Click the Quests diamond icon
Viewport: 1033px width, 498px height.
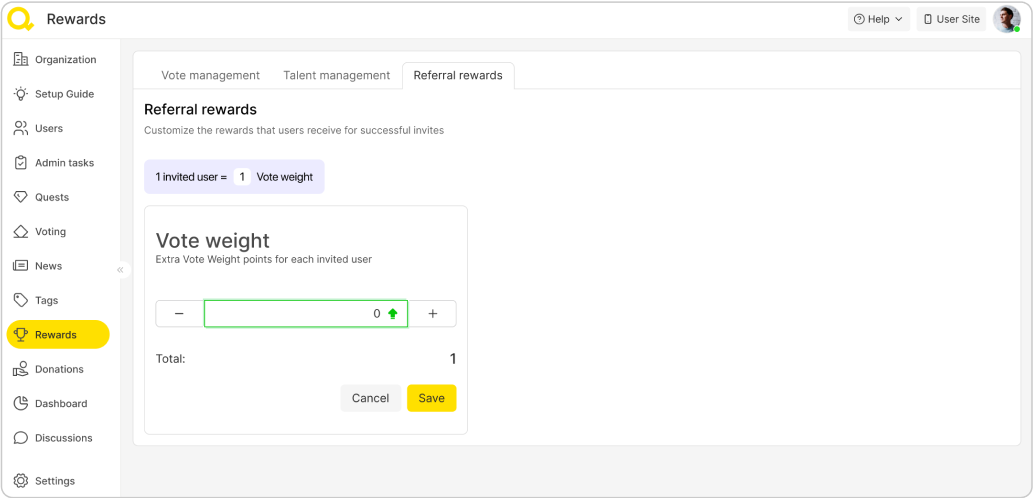20,197
